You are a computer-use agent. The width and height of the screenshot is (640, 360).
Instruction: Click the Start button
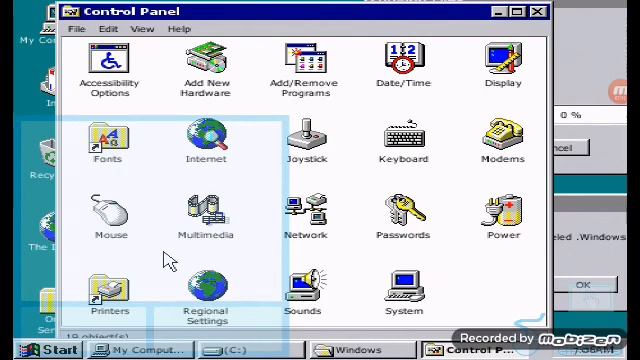tap(49, 350)
